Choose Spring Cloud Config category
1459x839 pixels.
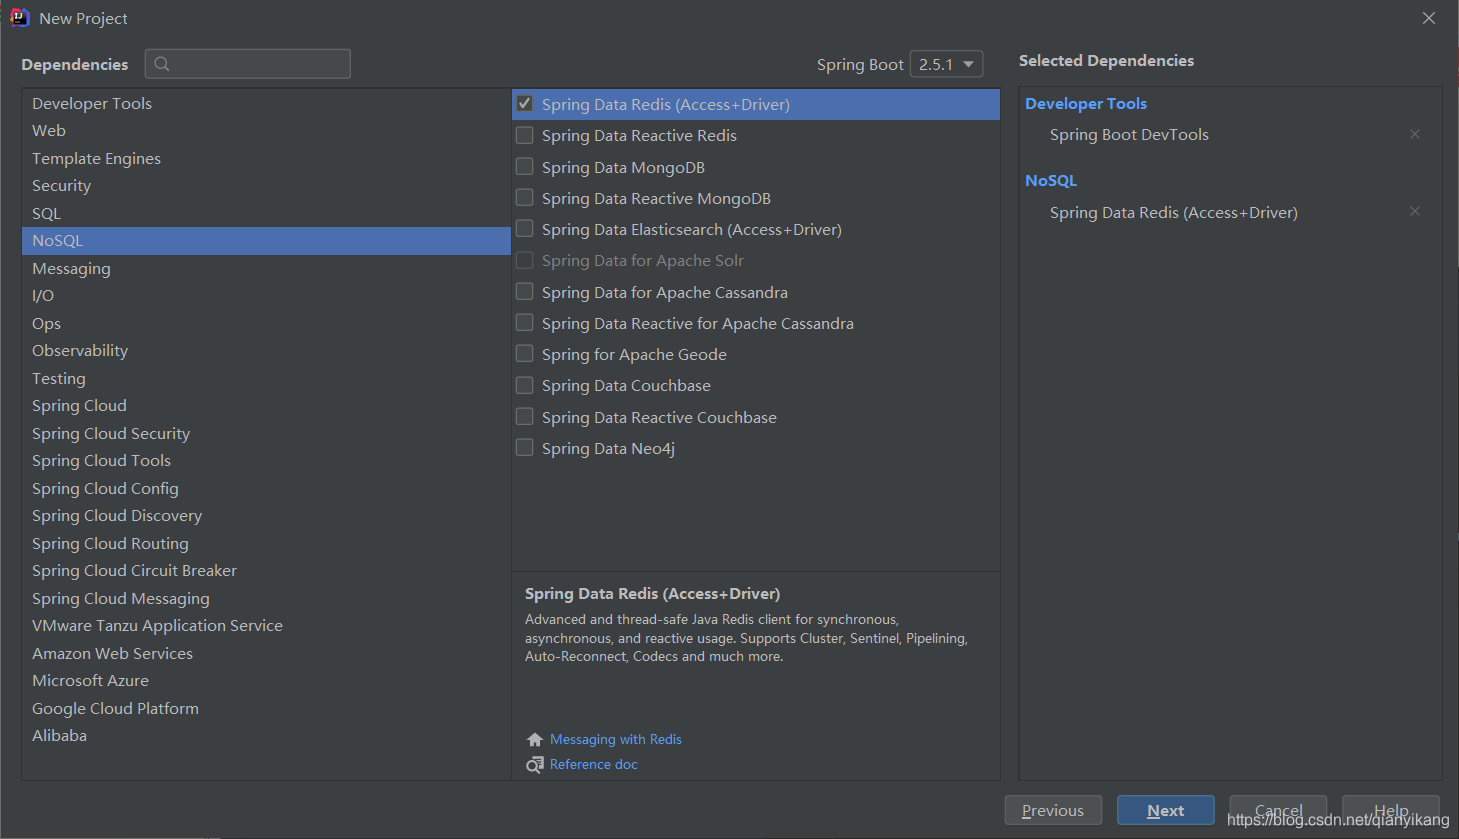[x=266, y=488]
